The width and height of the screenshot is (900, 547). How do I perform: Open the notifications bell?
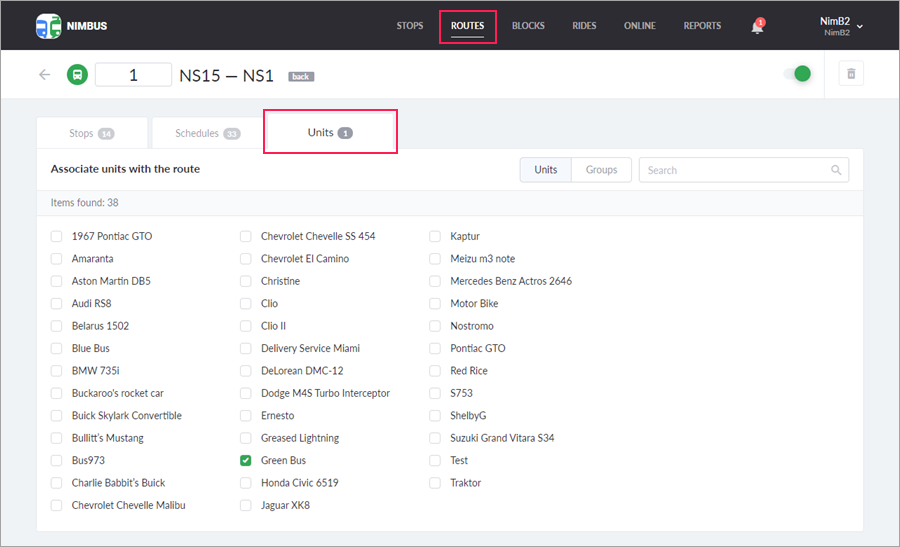pos(757,27)
